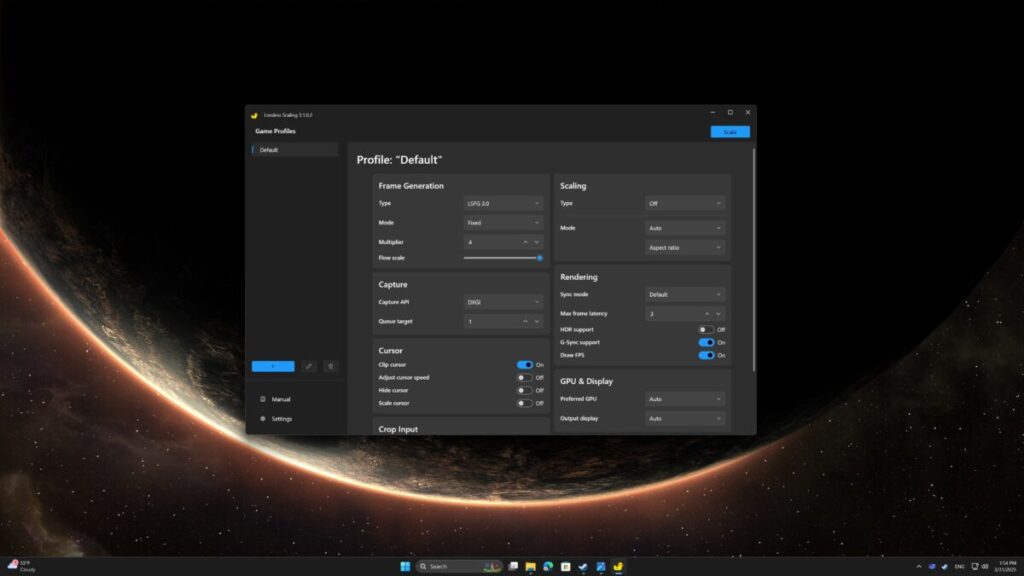This screenshot has height=576, width=1024.
Task: Add a new game profile with the blue plus button
Action: pyautogui.click(x=273, y=366)
